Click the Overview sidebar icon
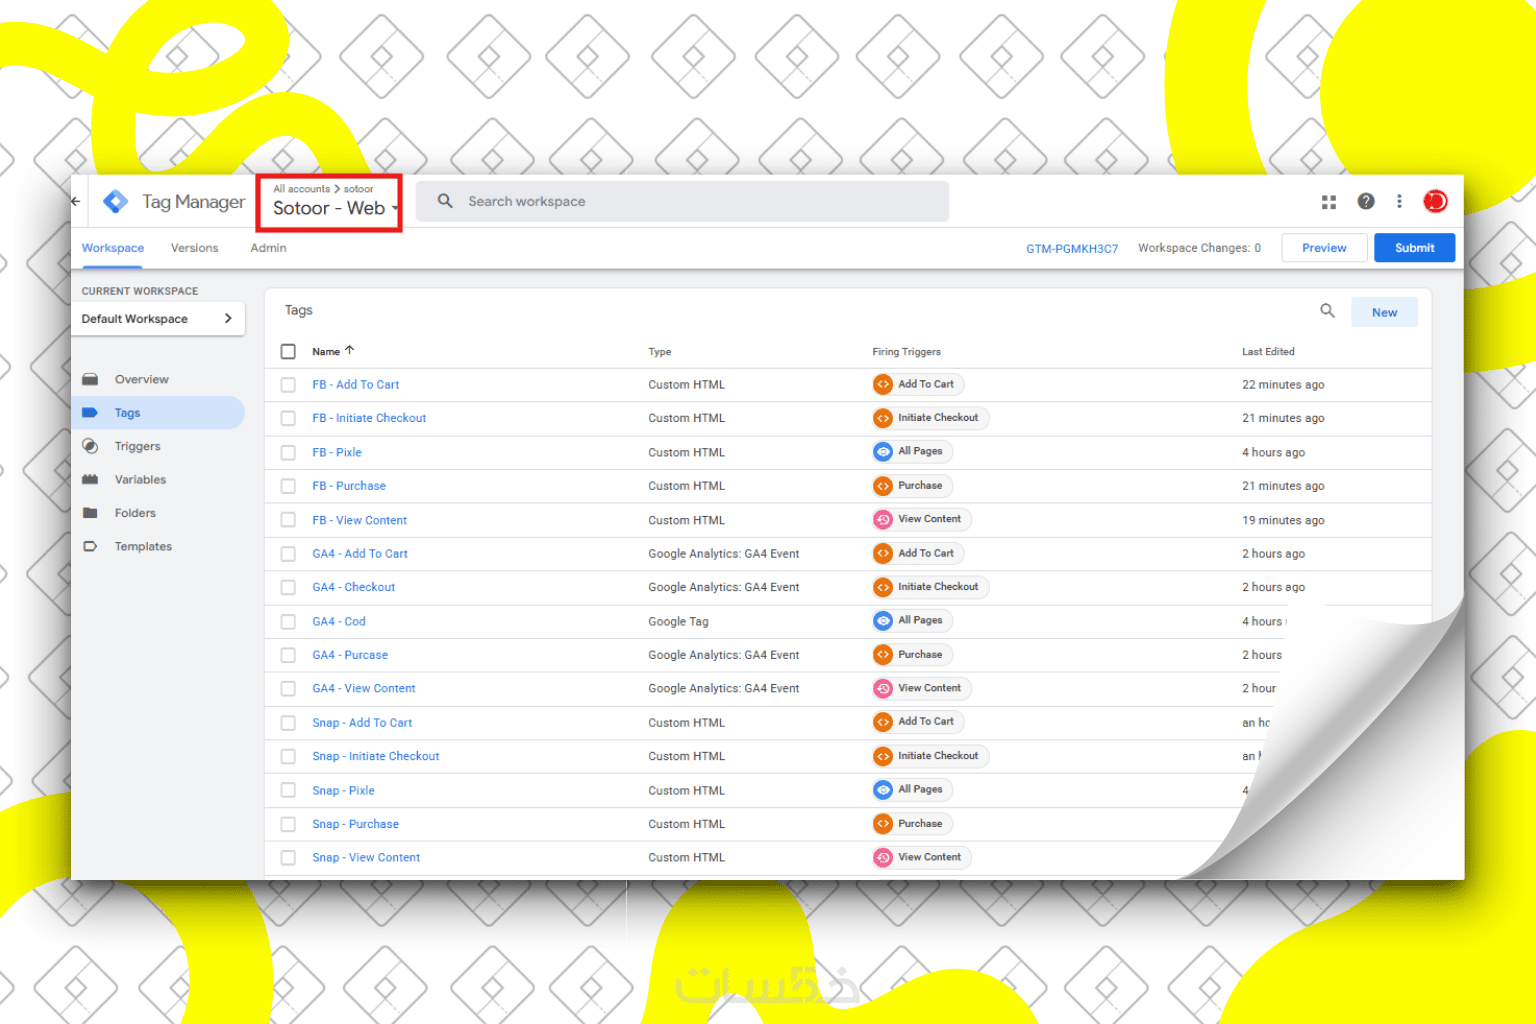Viewport: 1536px width, 1024px height. [x=90, y=379]
